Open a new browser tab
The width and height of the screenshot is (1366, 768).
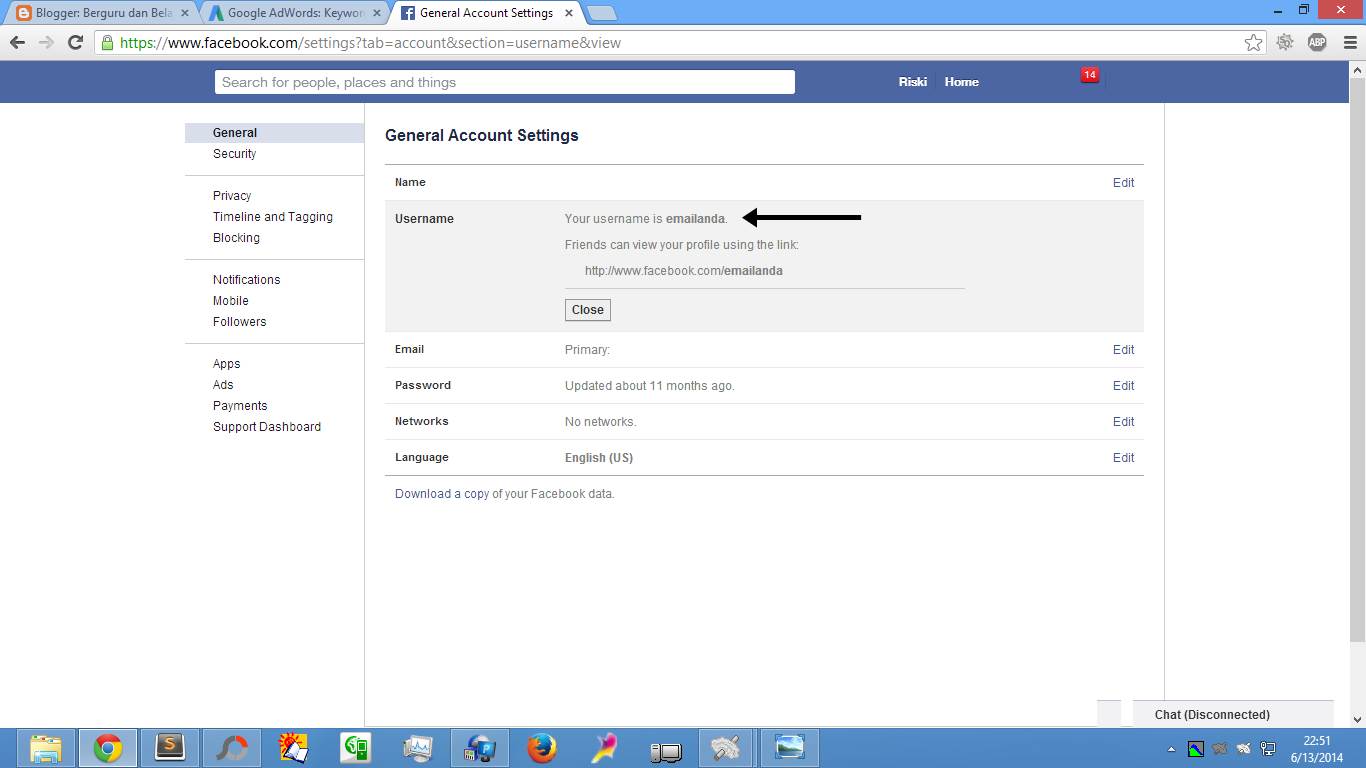coord(601,14)
